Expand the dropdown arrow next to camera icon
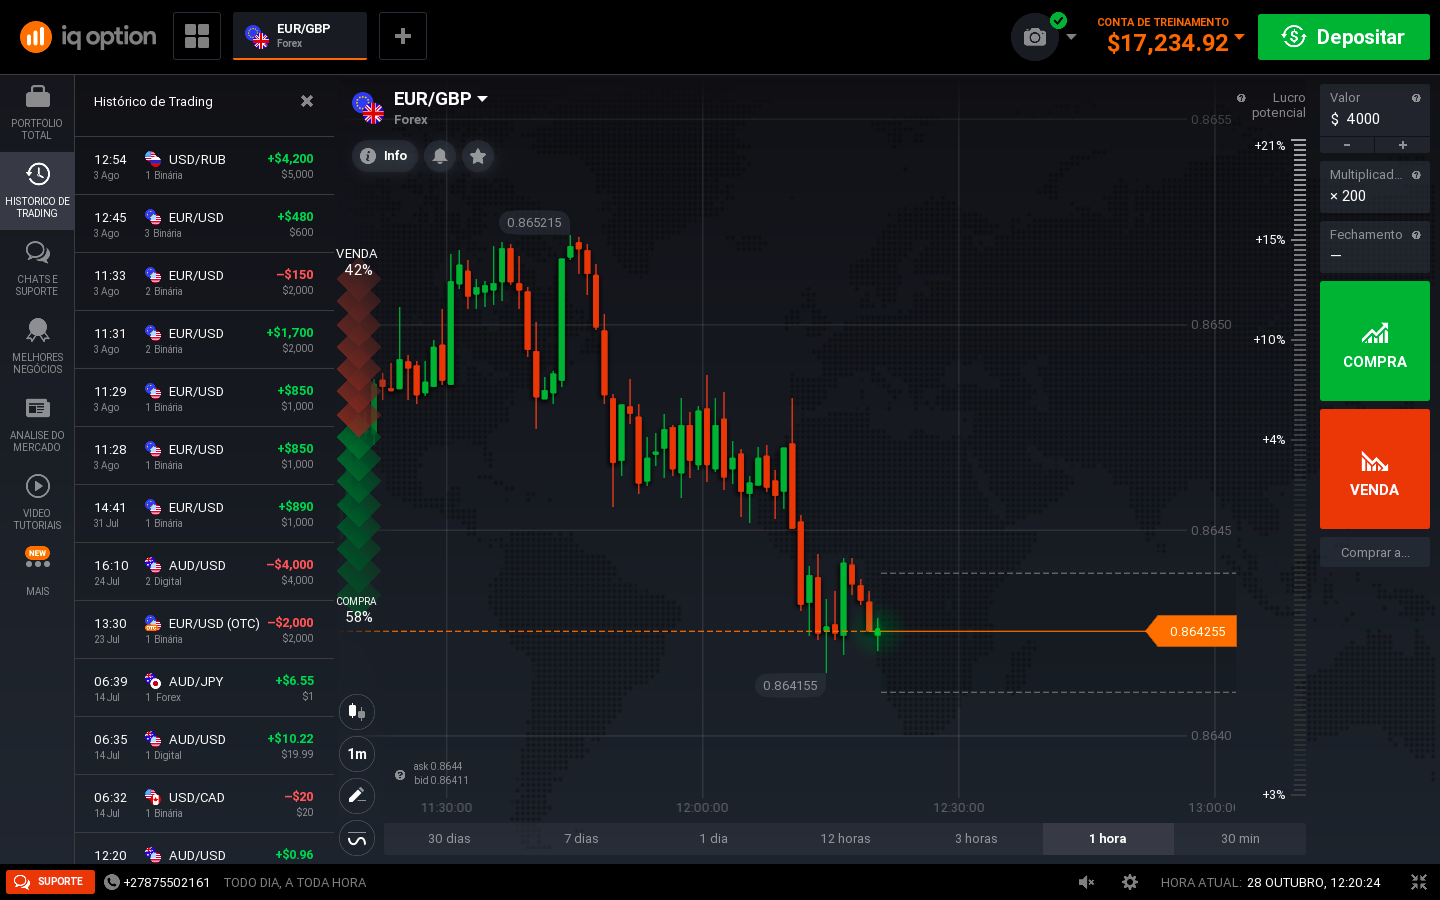The height and width of the screenshot is (900, 1440). click(x=1072, y=37)
